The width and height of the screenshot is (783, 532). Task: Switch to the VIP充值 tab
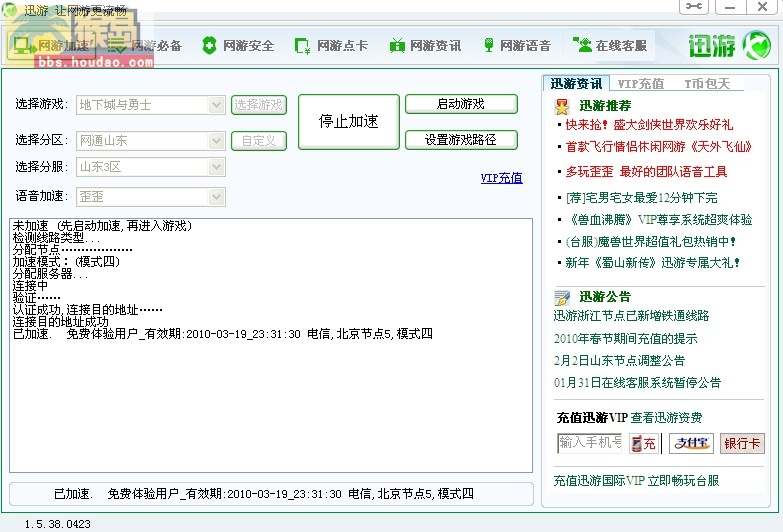pos(641,83)
